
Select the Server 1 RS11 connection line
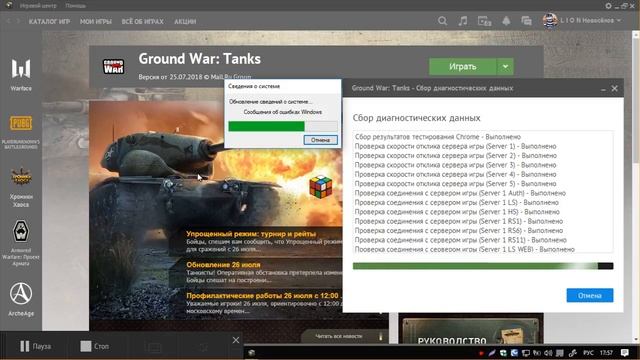coord(460,240)
